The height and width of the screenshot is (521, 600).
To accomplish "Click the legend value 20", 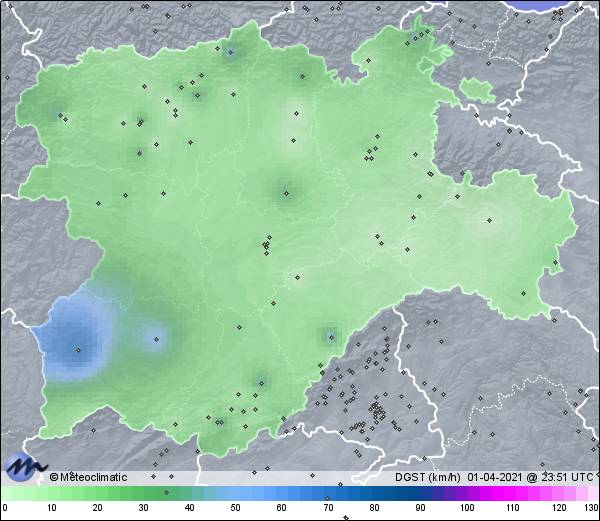I will tap(98, 508).
